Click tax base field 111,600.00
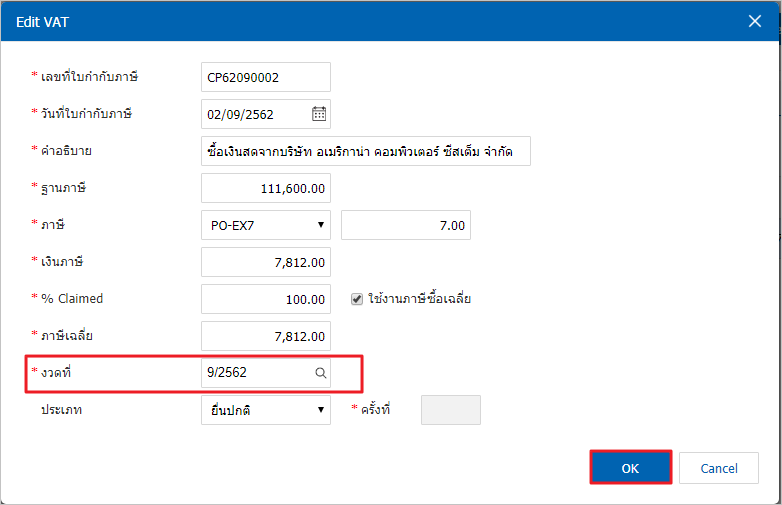The image size is (782, 505). [x=266, y=188]
